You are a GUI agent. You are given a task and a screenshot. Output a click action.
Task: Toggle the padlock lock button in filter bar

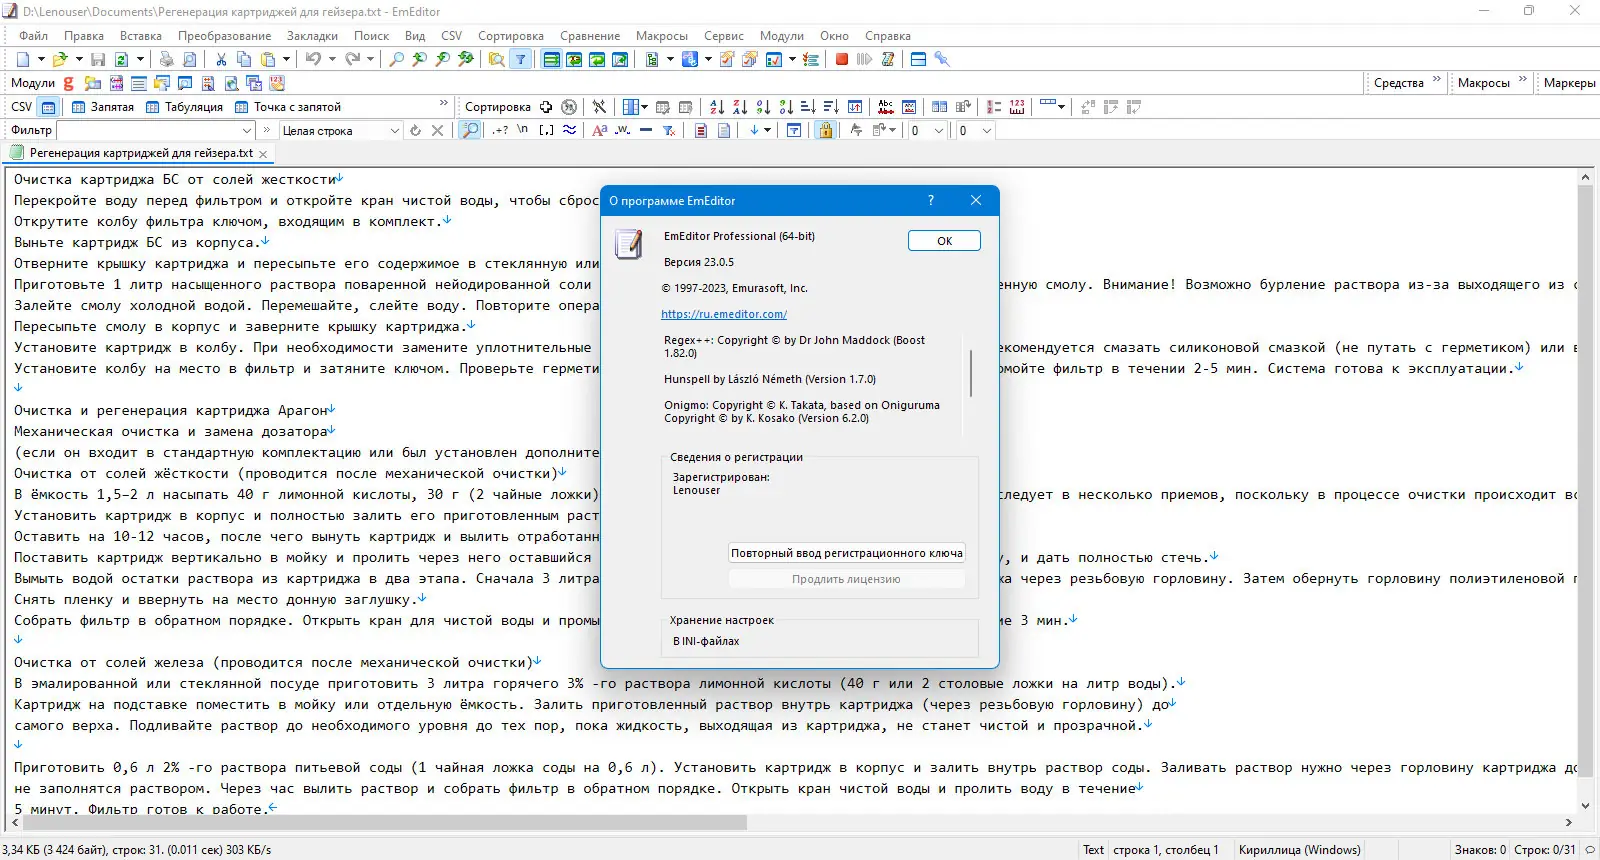pyautogui.click(x=825, y=131)
